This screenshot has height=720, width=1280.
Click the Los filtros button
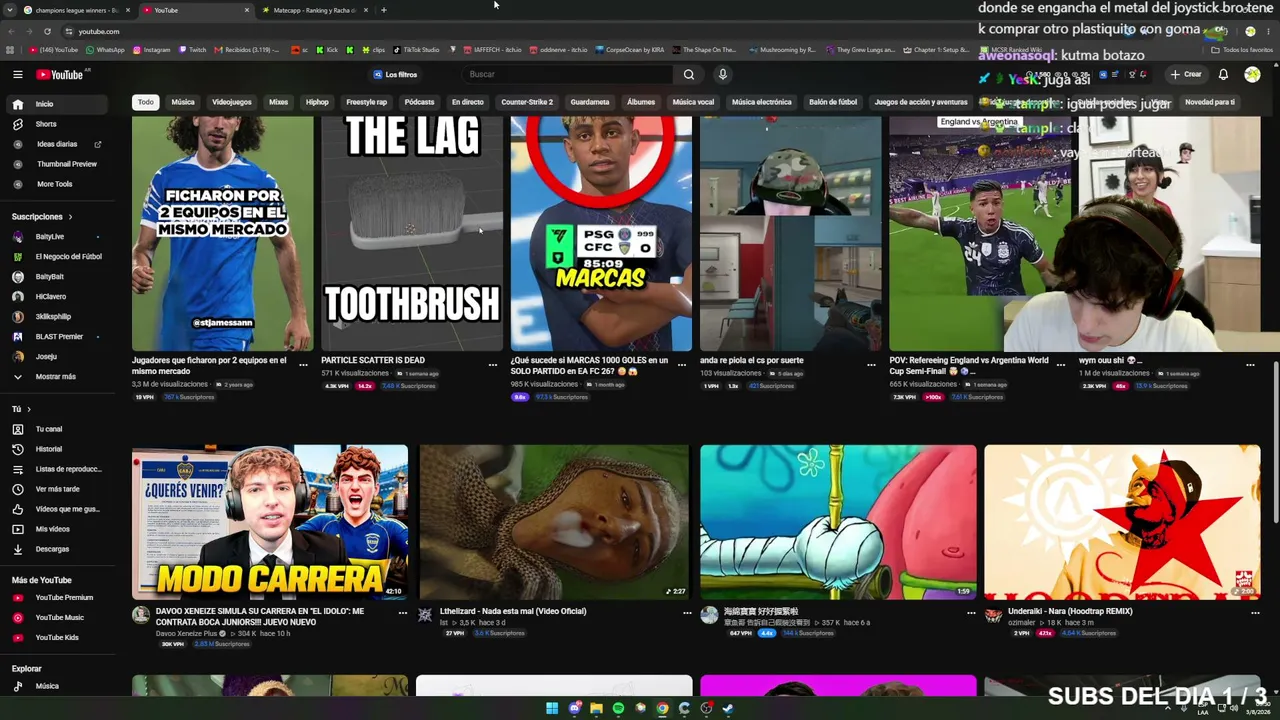[395, 75]
